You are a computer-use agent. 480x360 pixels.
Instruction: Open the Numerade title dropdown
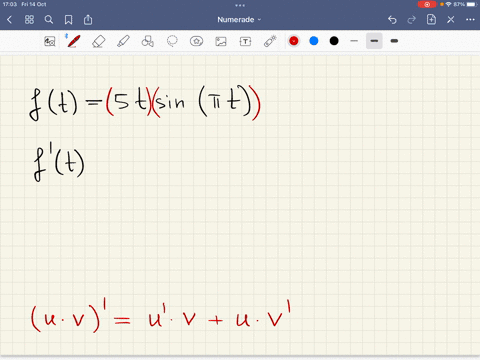(x=239, y=20)
